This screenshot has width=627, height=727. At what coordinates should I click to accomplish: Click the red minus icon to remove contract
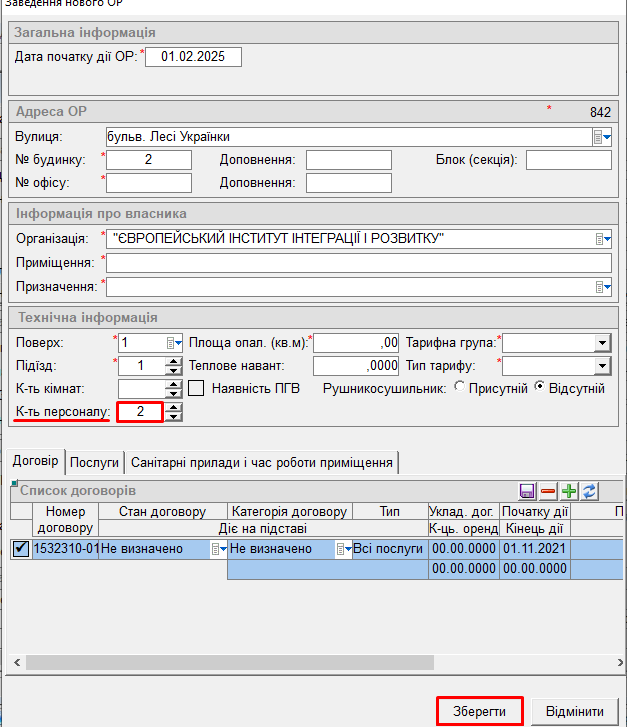point(548,491)
